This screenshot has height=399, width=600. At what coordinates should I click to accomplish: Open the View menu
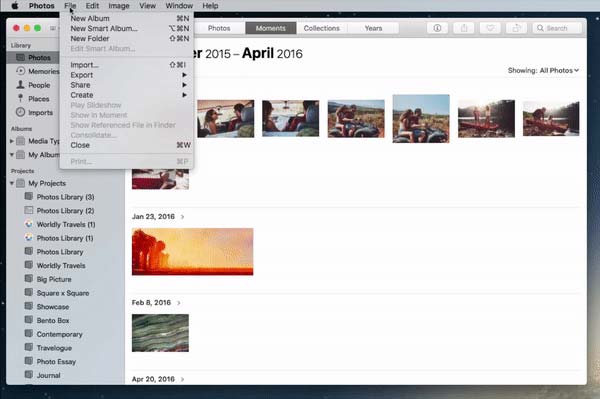click(x=147, y=6)
